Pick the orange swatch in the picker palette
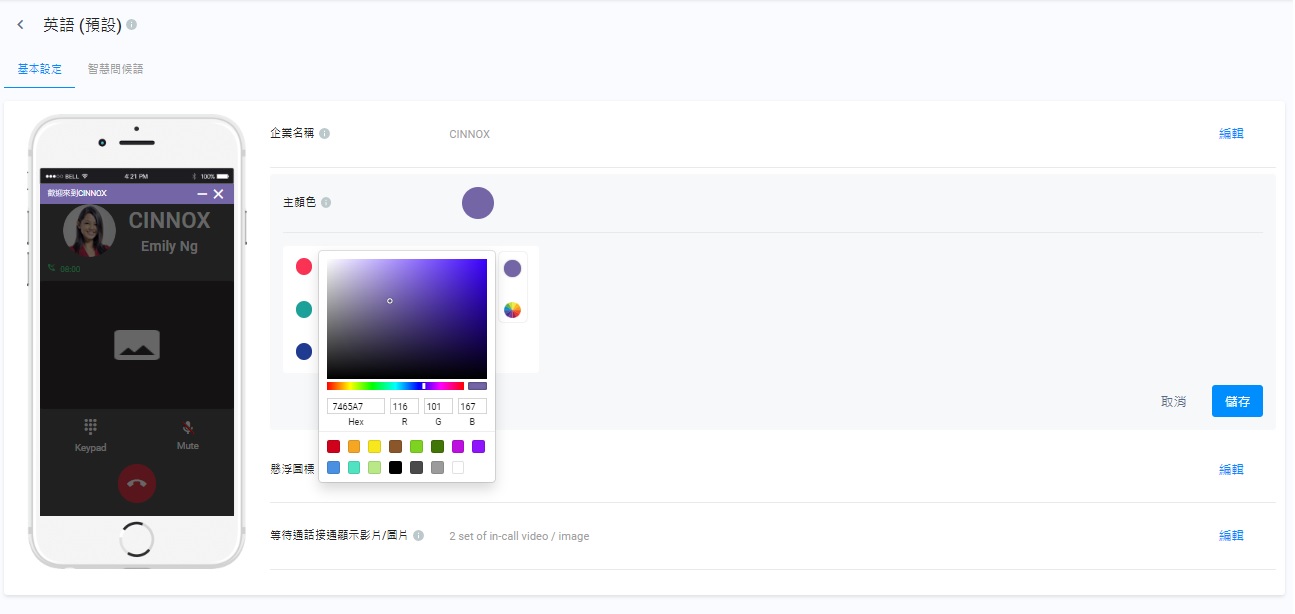The height and width of the screenshot is (614, 1295). tap(354, 447)
